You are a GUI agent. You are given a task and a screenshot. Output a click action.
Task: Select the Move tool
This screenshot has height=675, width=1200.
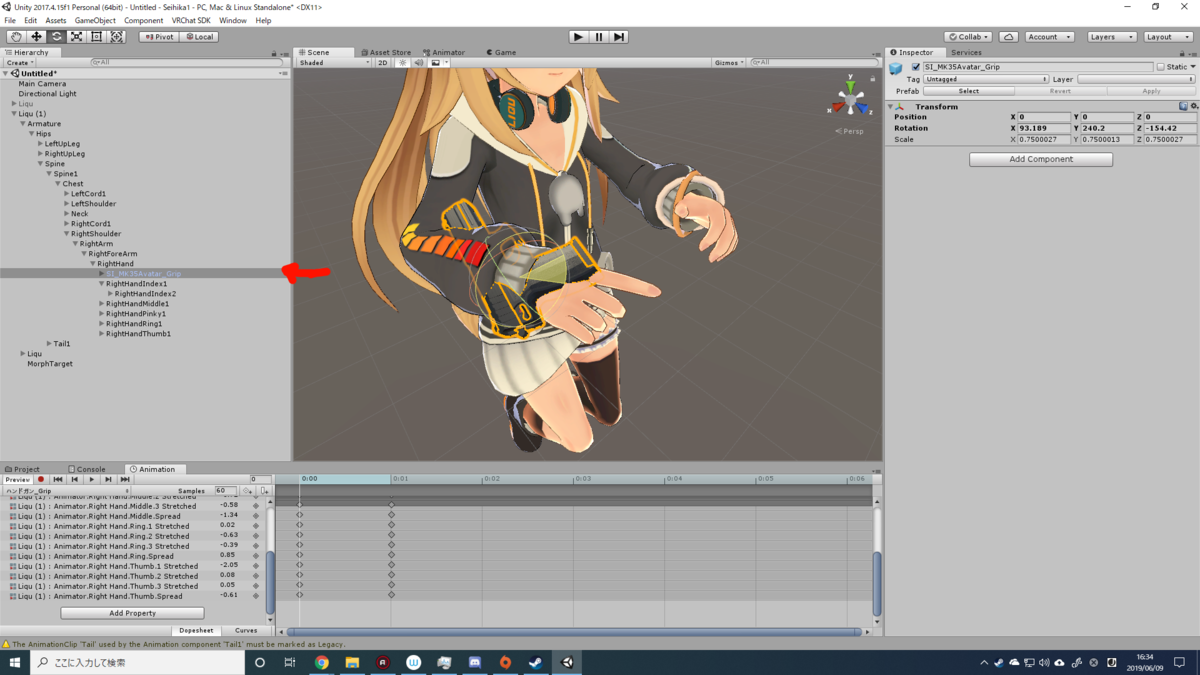point(36,37)
